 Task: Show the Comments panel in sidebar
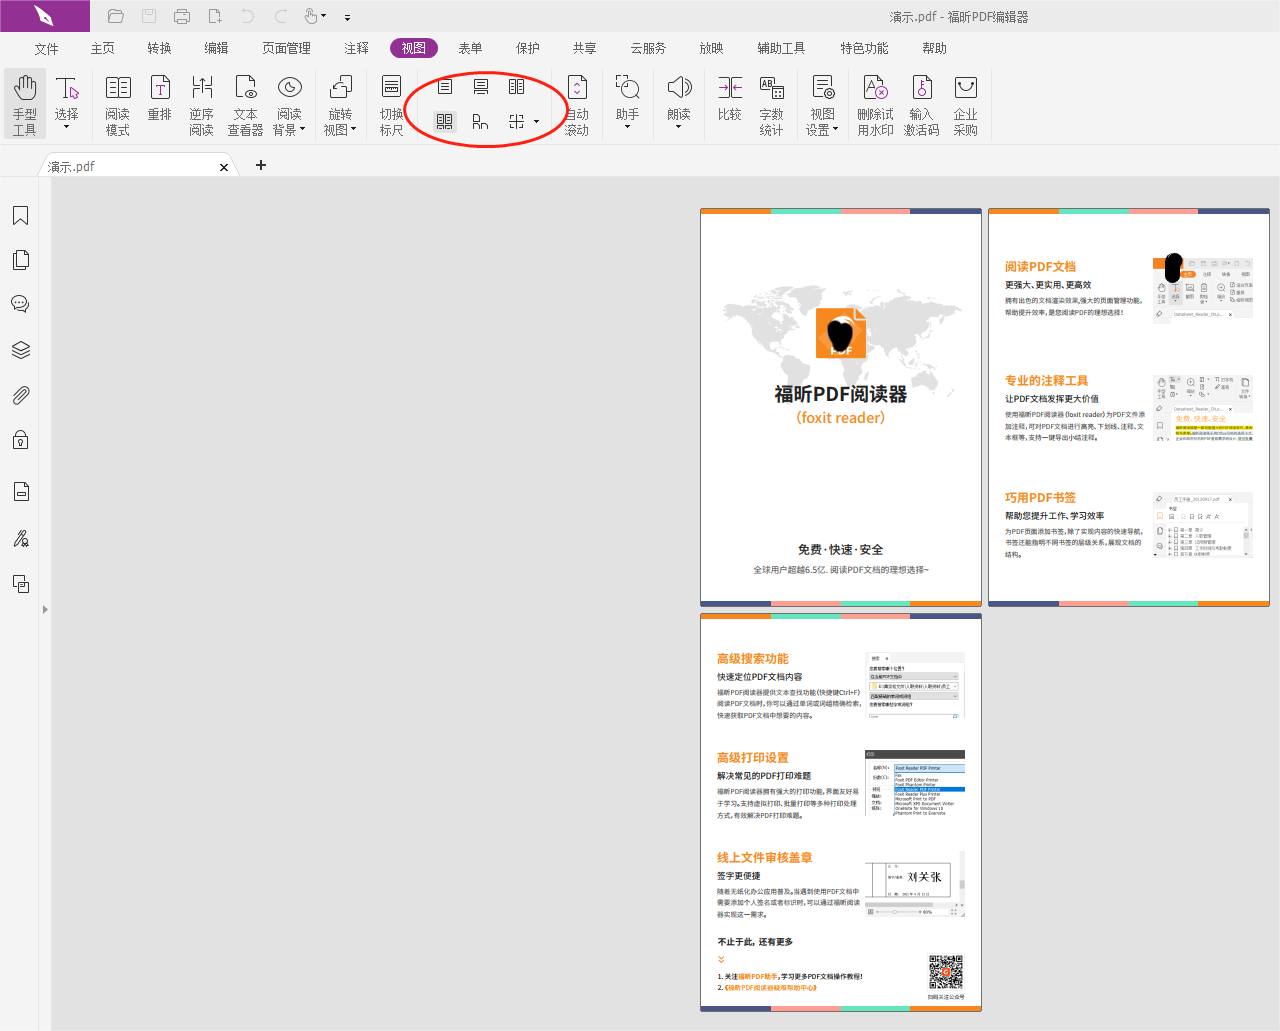point(20,304)
